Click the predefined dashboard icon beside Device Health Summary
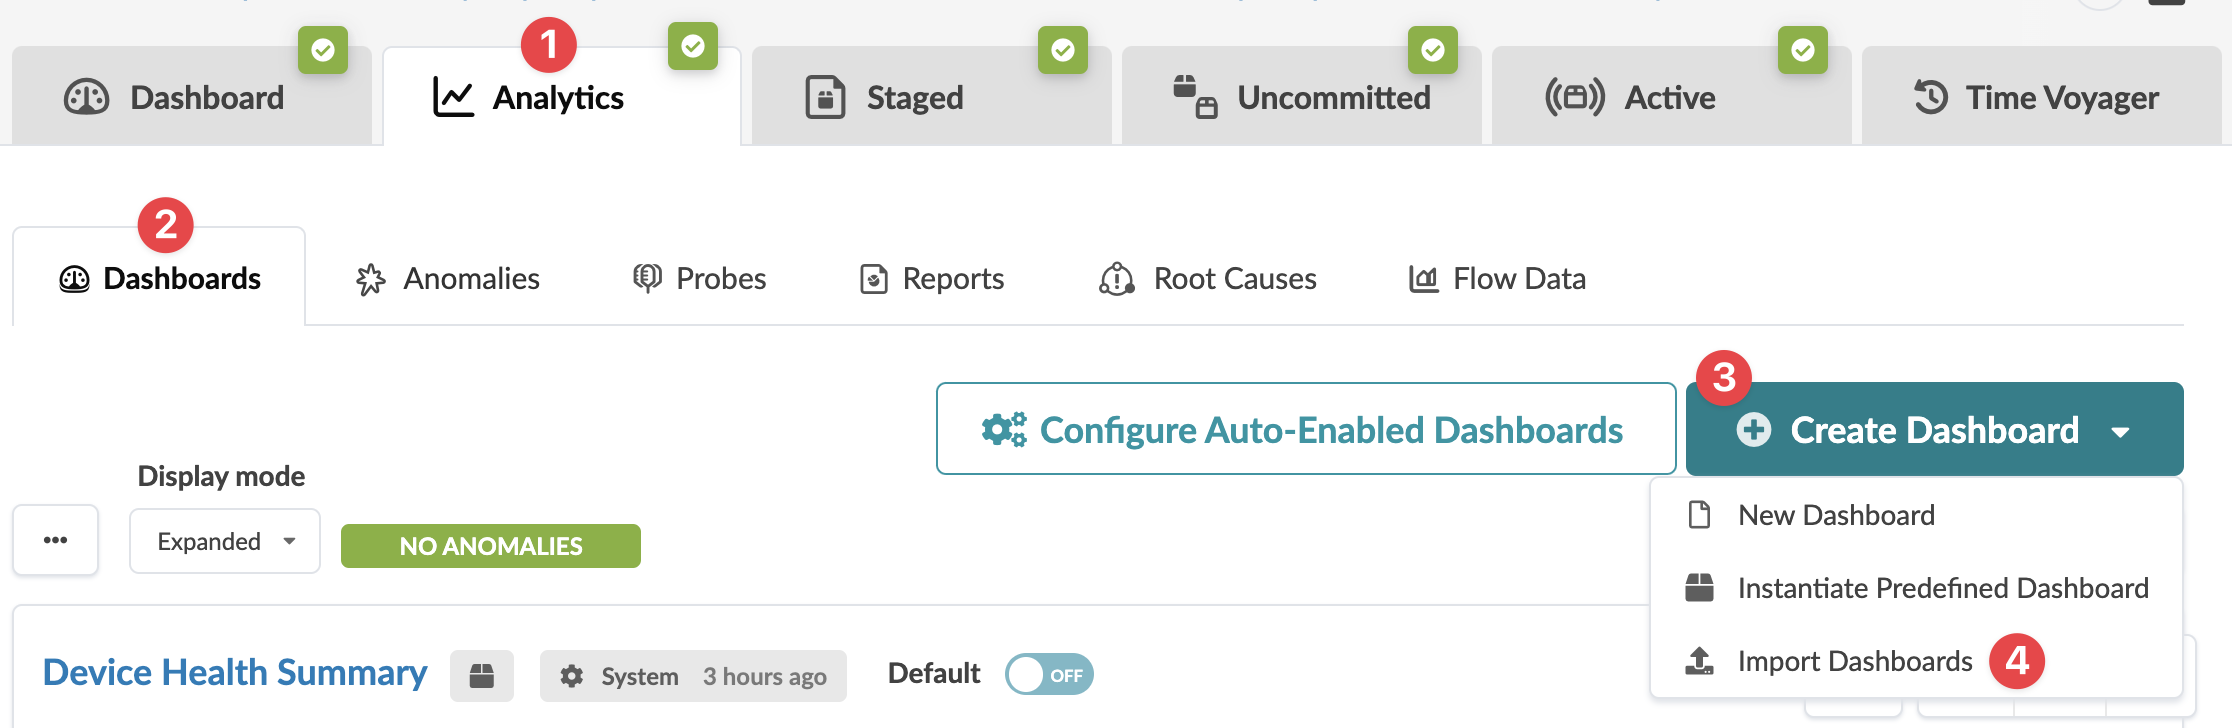This screenshot has height=728, width=2232. [481, 676]
